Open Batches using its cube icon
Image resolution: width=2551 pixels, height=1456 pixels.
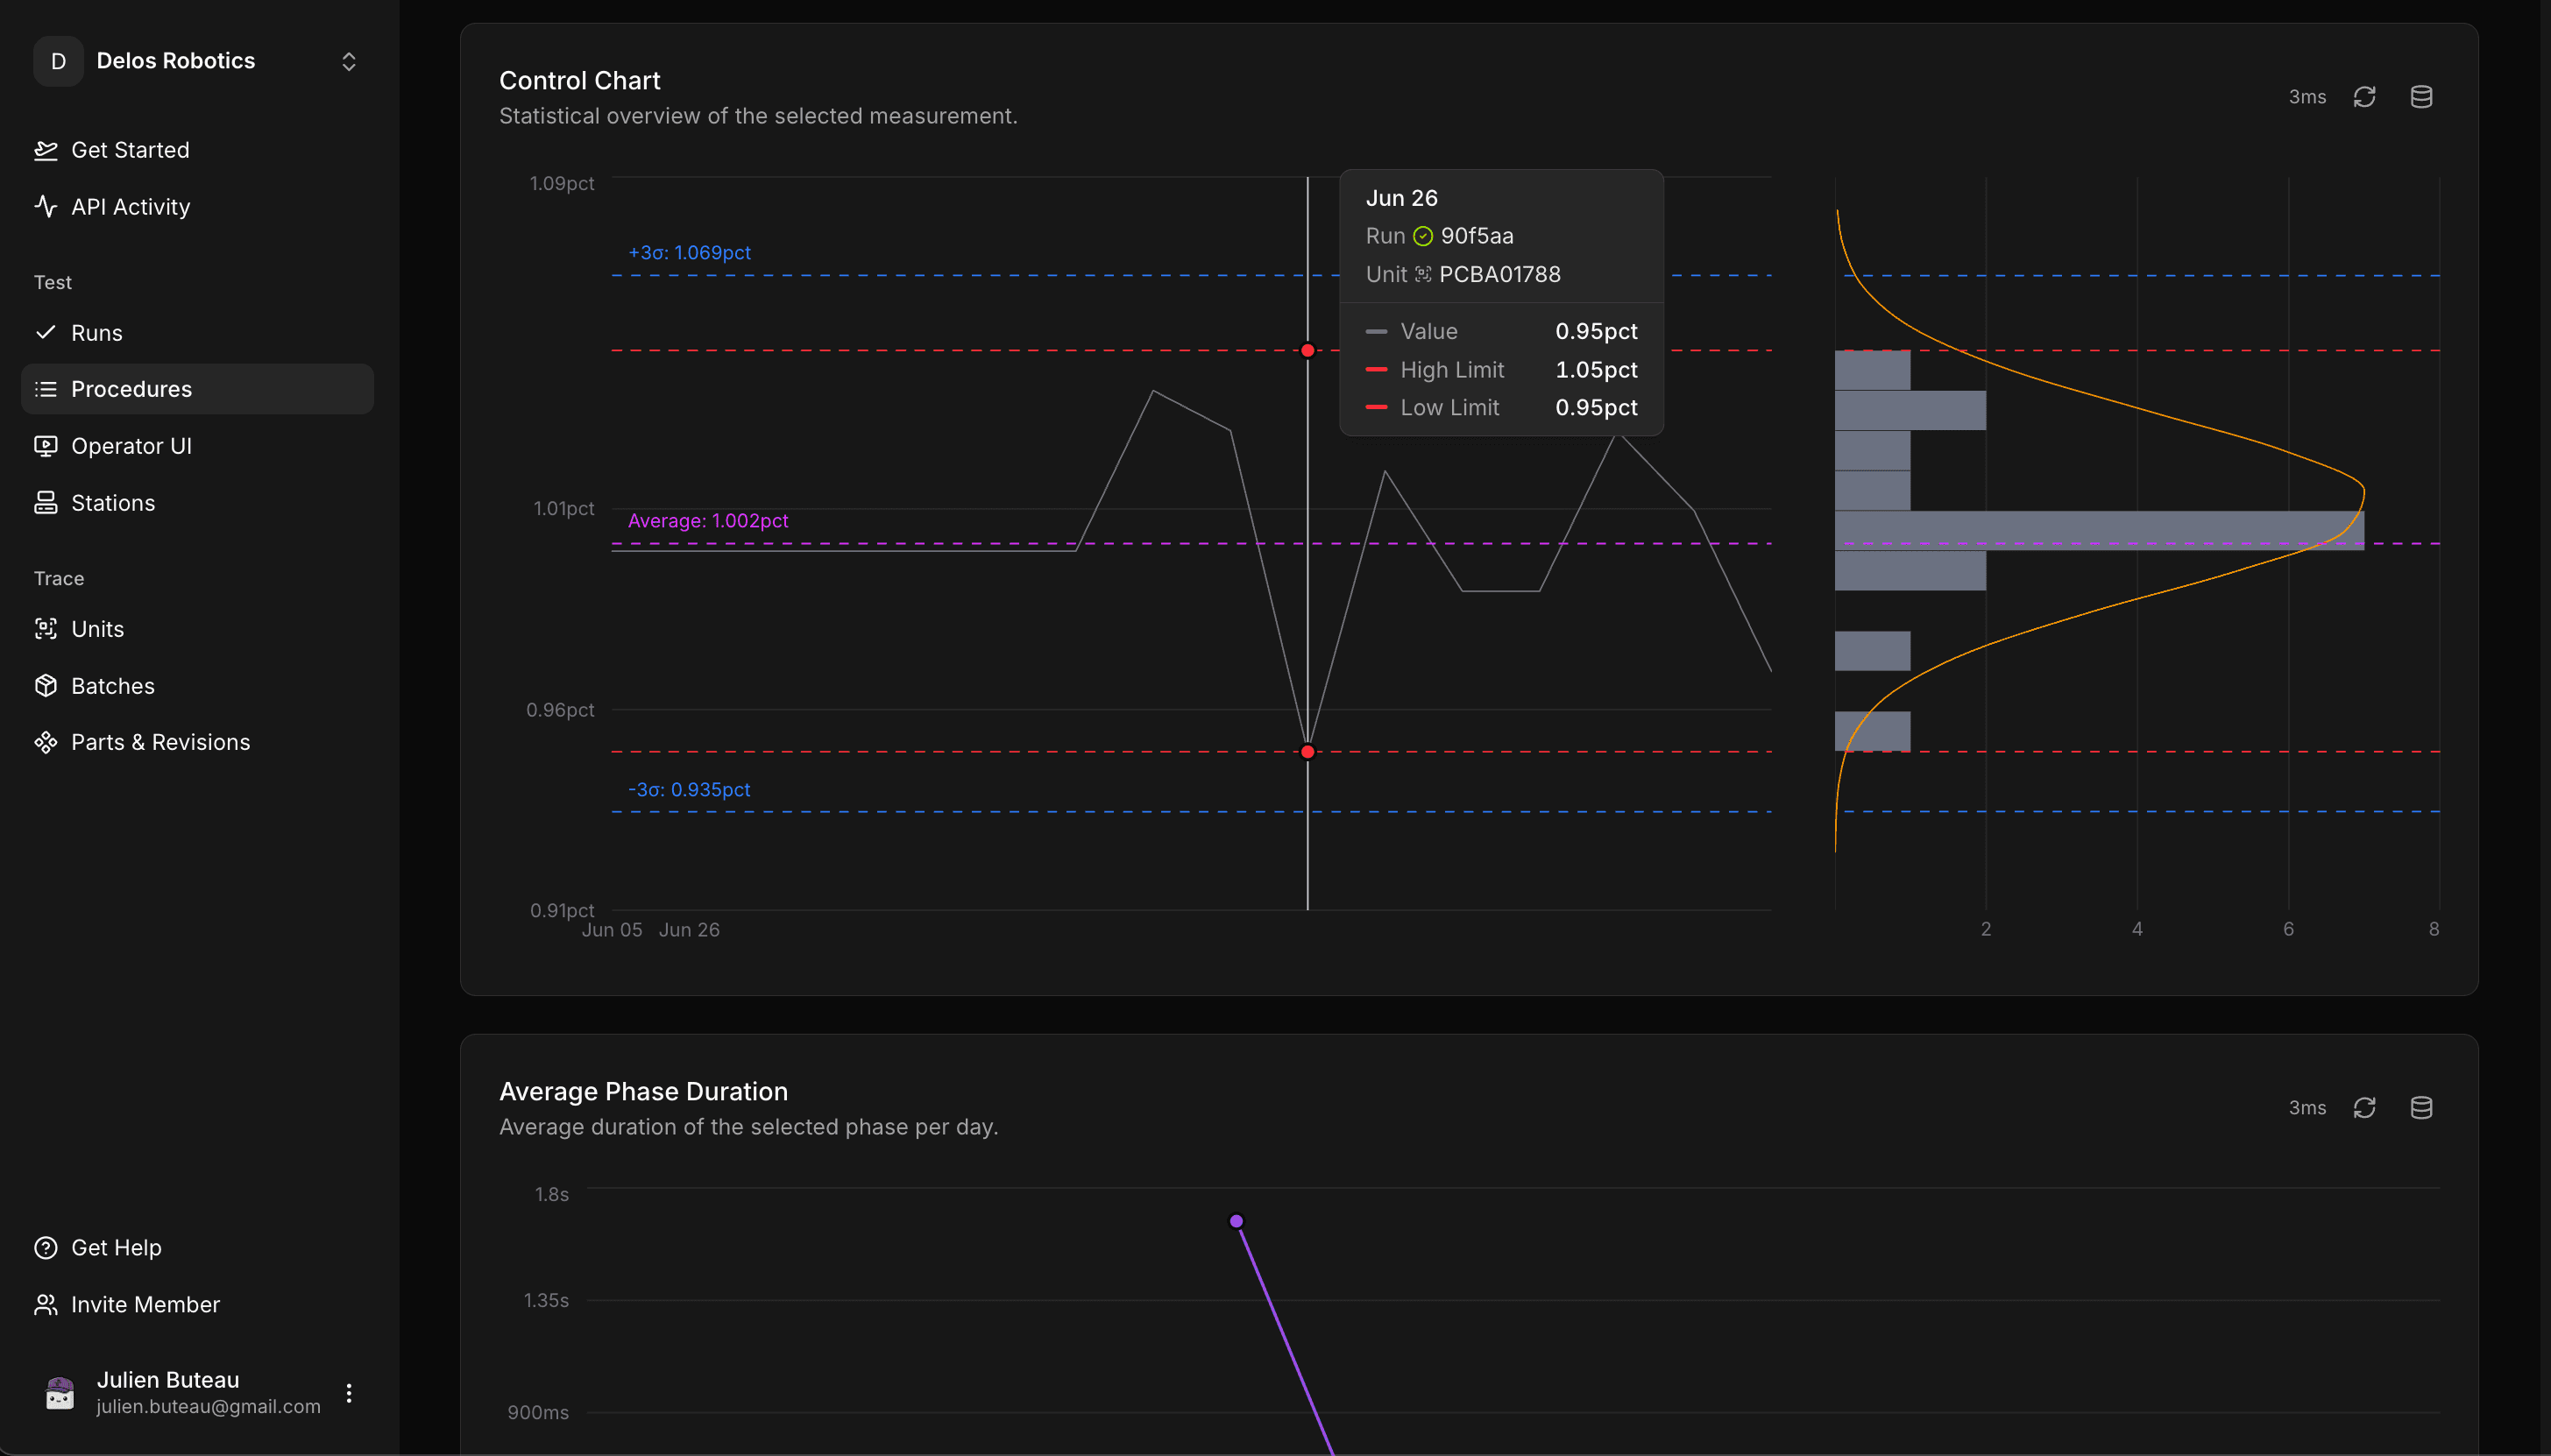[x=47, y=686]
